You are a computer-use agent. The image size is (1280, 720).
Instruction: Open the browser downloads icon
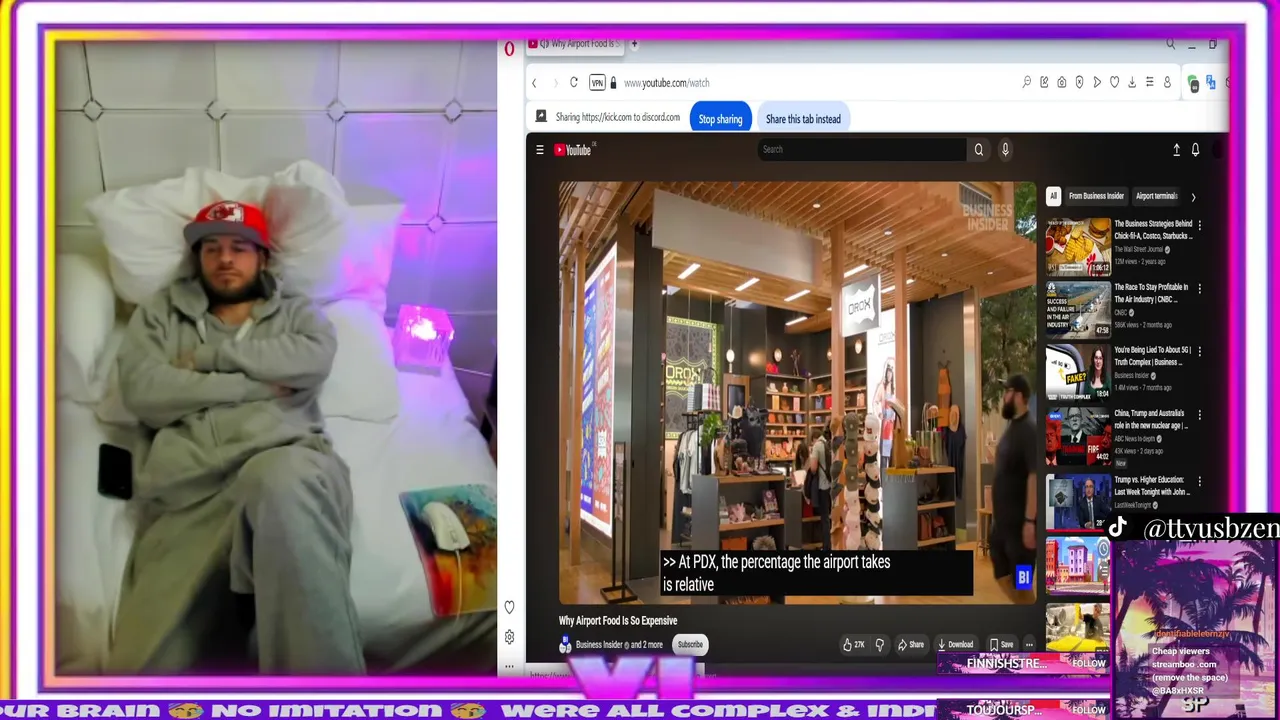[1132, 83]
